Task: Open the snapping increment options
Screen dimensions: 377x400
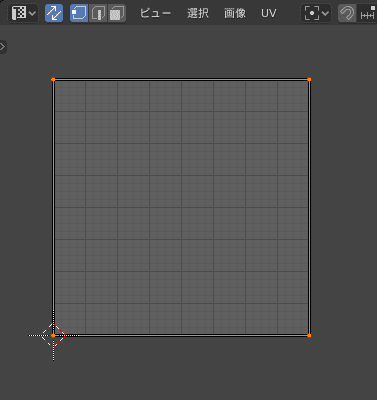Action: [x=367, y=13]
